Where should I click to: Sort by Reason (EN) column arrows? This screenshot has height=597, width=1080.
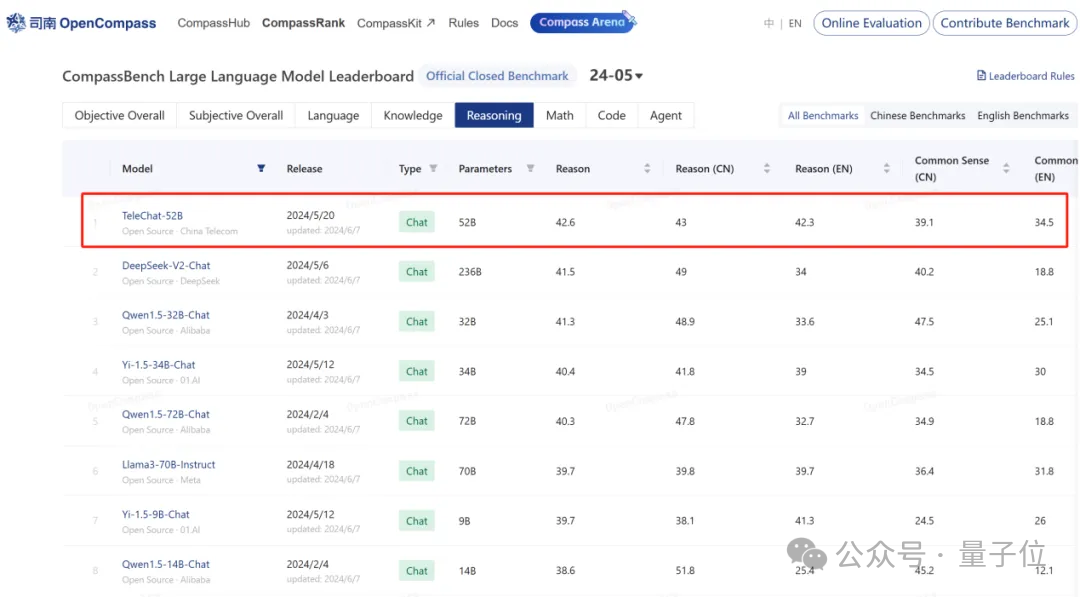887,169
